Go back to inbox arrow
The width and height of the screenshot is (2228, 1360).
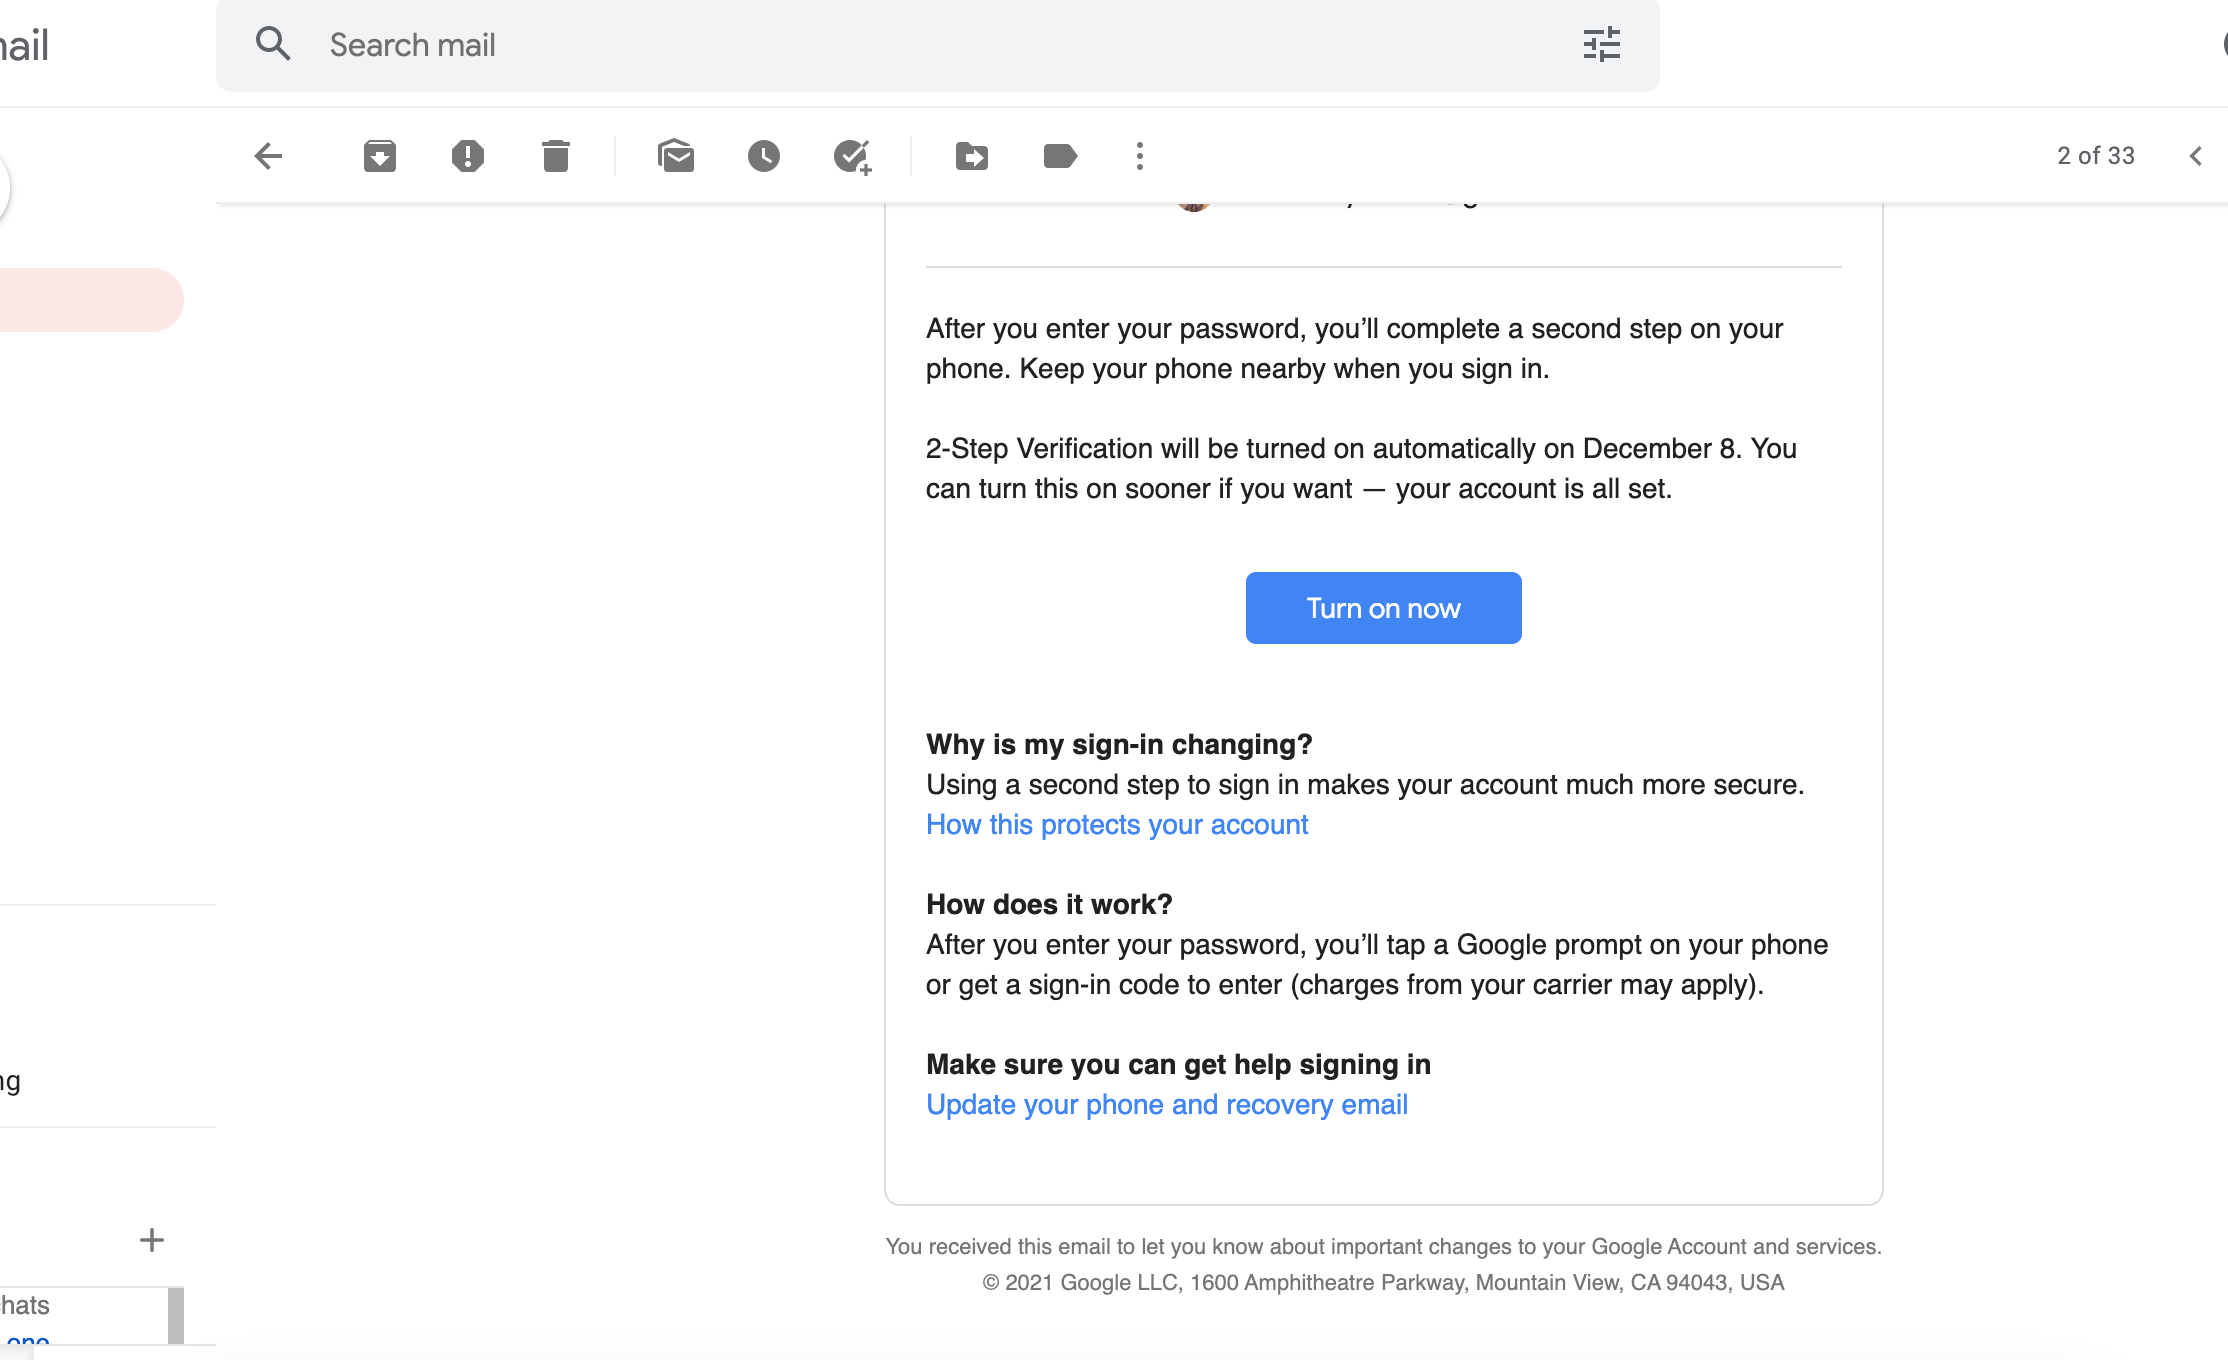[268, 155]
